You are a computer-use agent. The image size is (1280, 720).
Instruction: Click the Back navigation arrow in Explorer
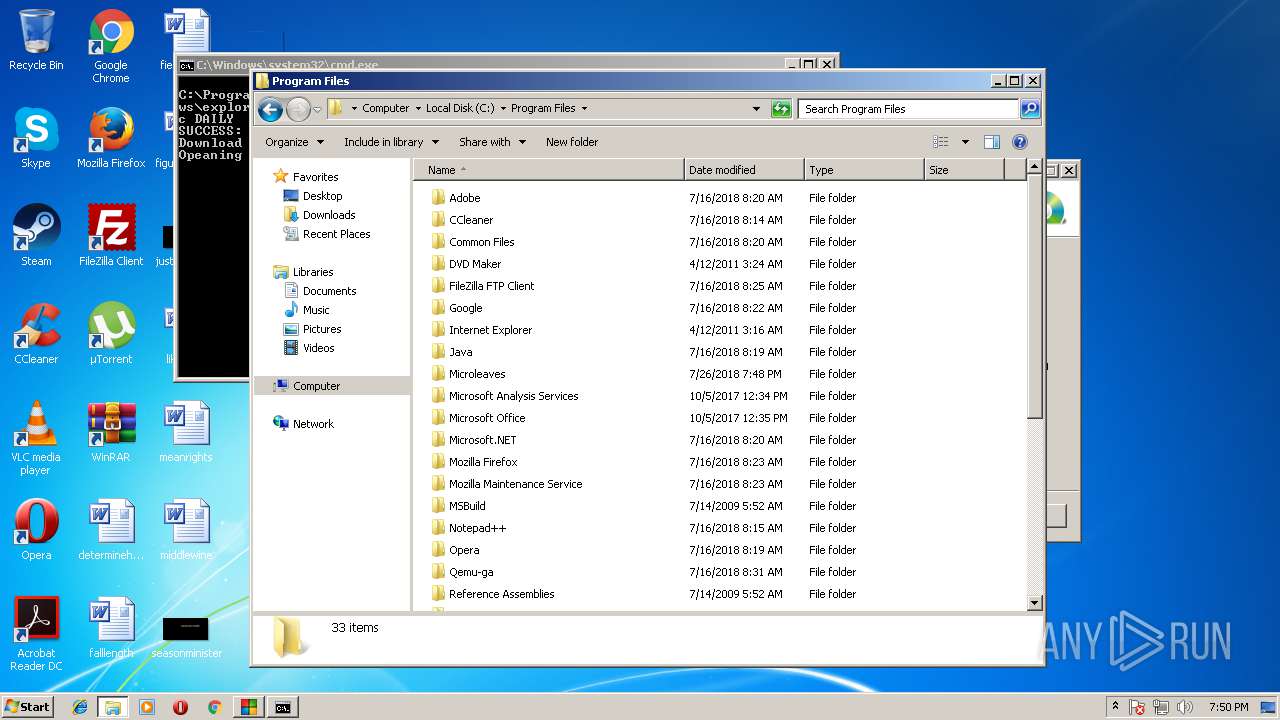coord(270,109)
